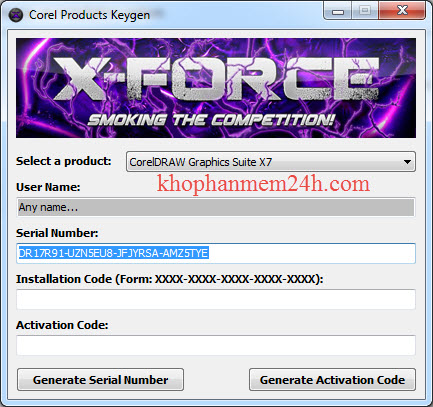Close the Corel Products Keygen window
Screen dimensions: 433x407
[402, 11]
